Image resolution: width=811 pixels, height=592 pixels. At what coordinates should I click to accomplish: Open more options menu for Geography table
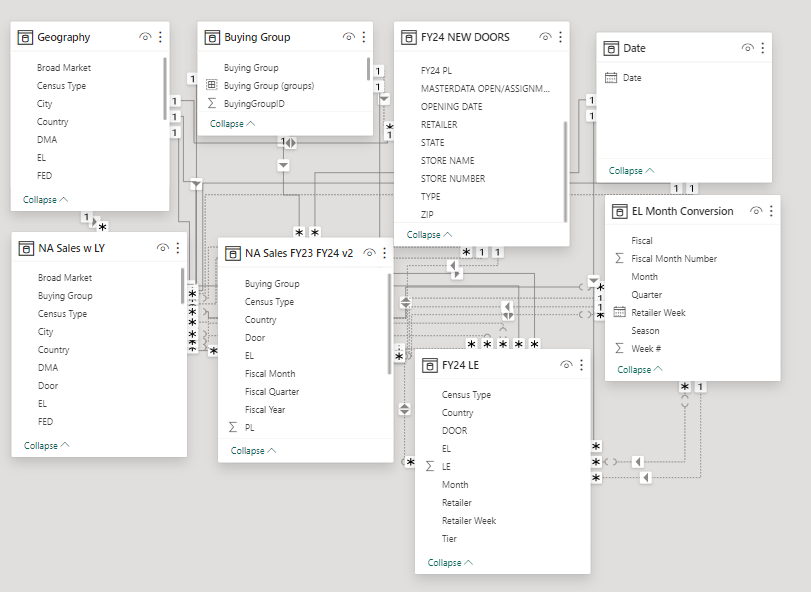click(160, 37)
